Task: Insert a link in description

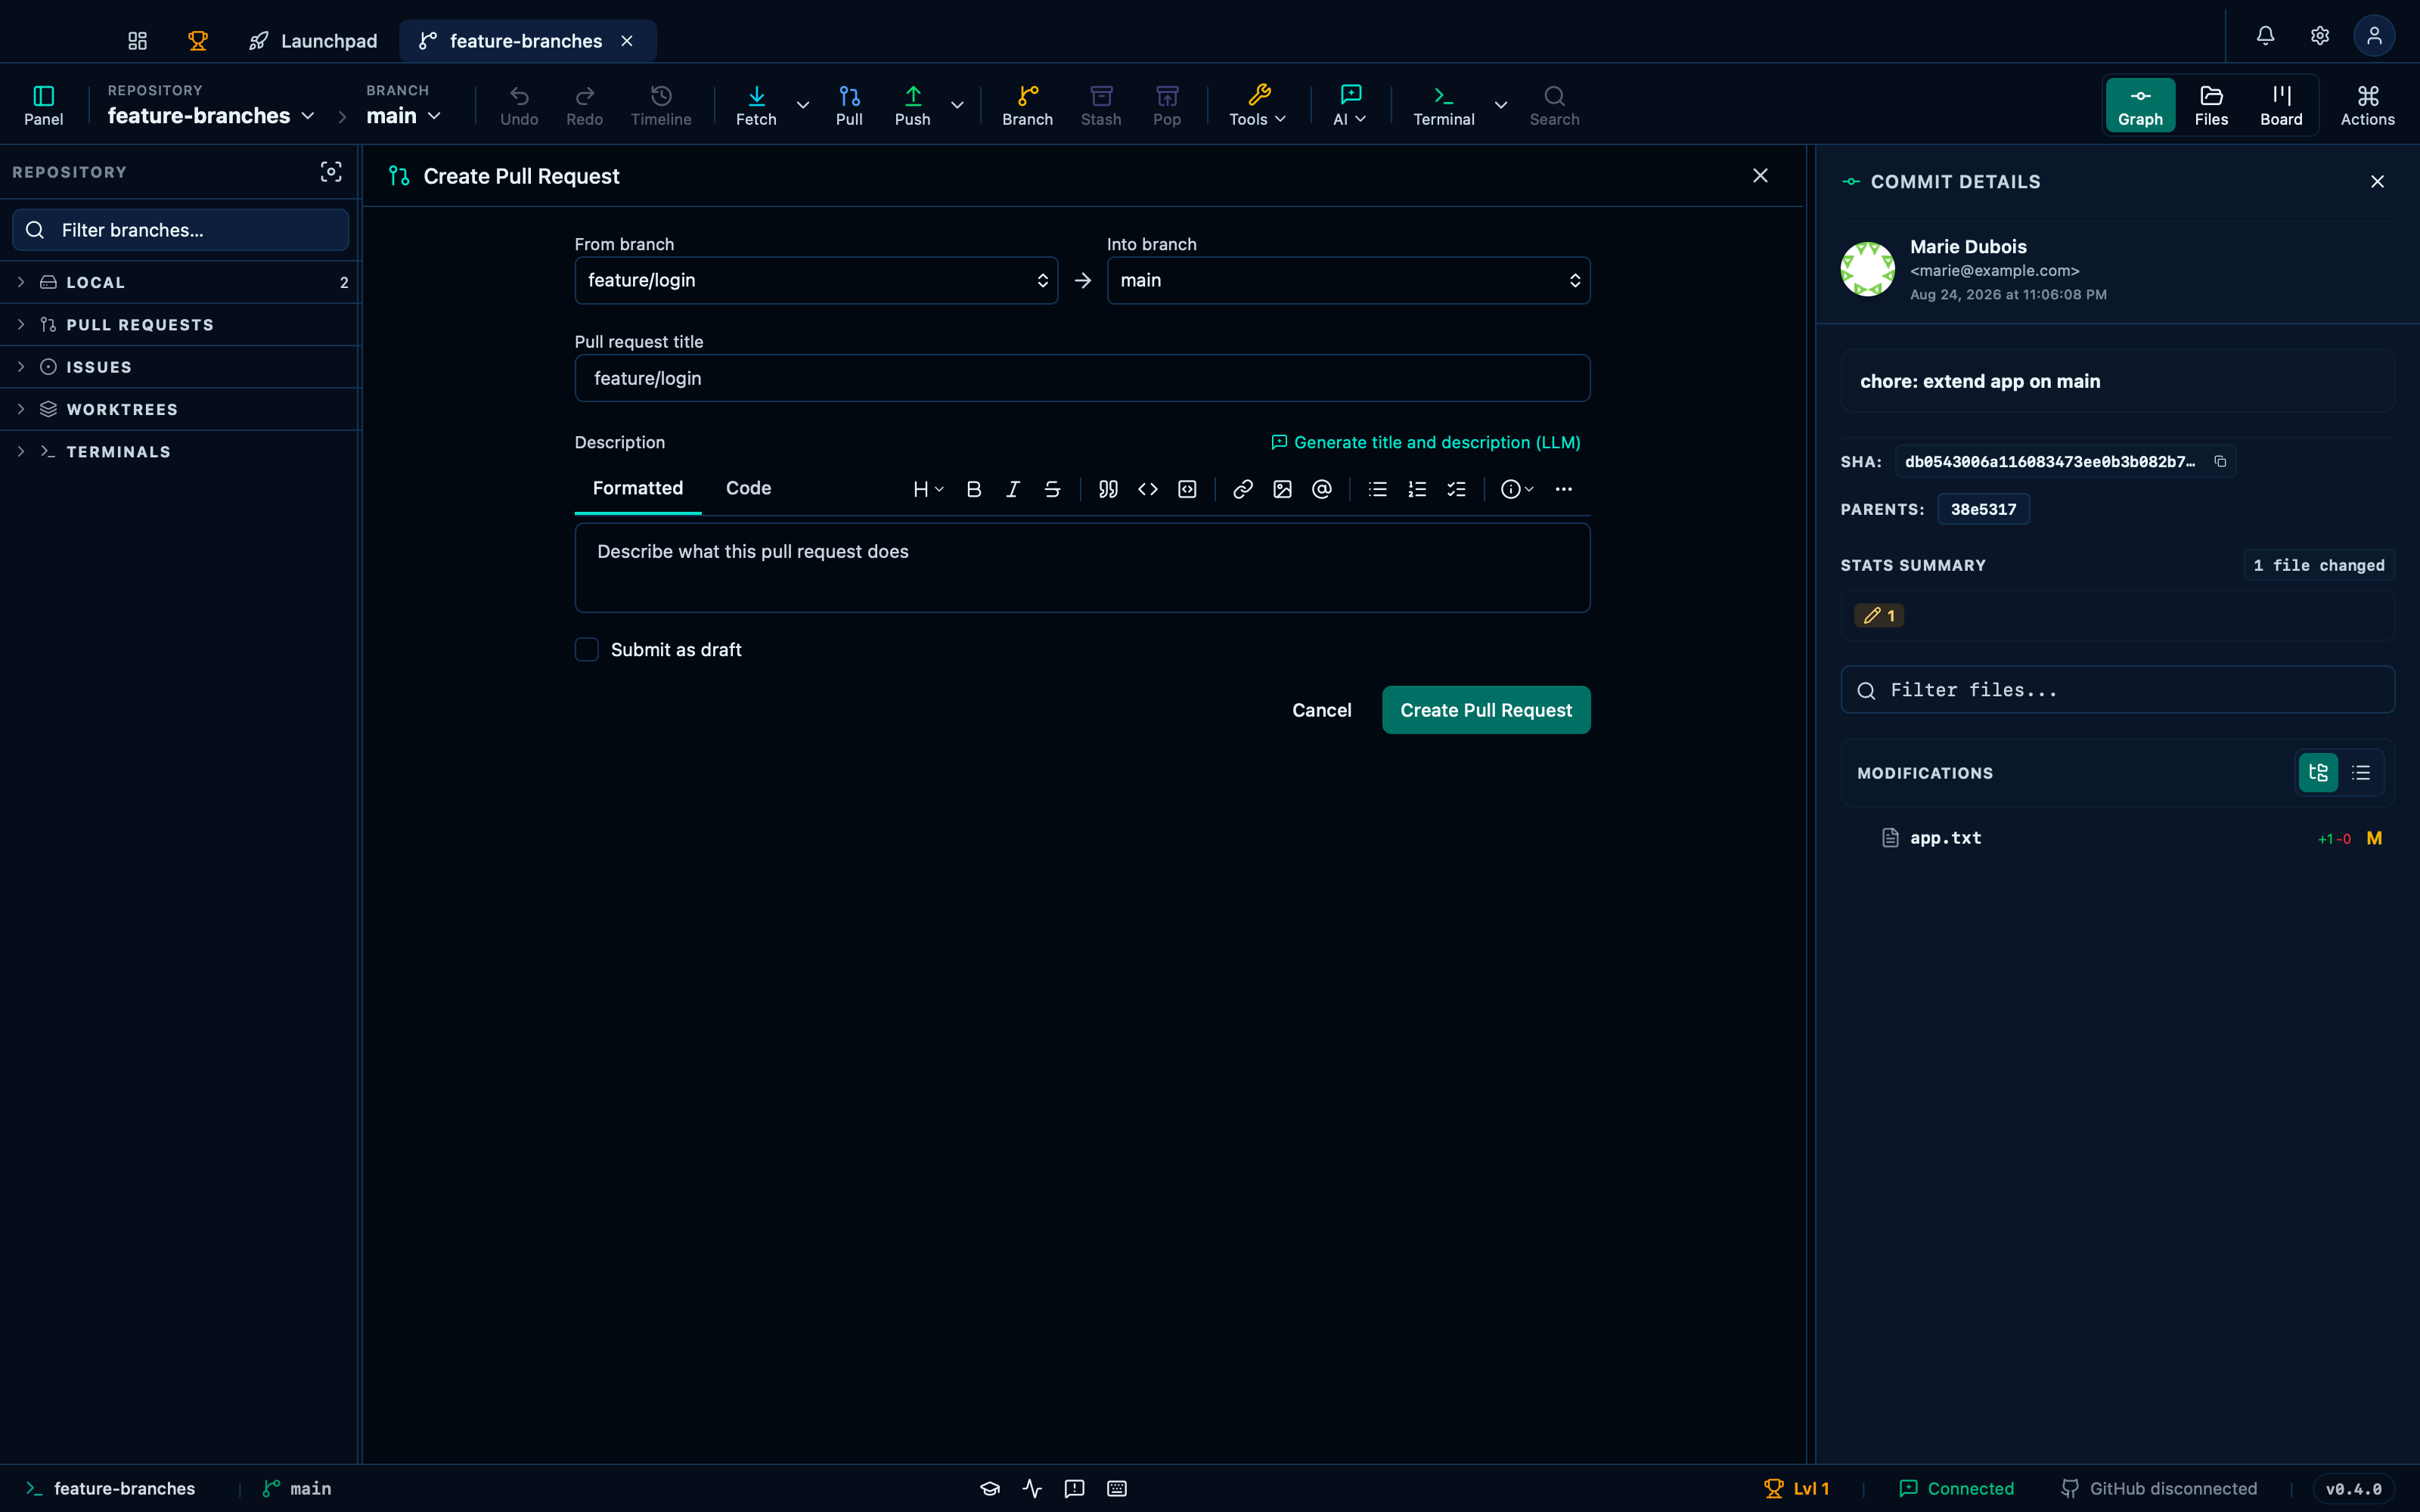Action: [x=1243, y=489]
